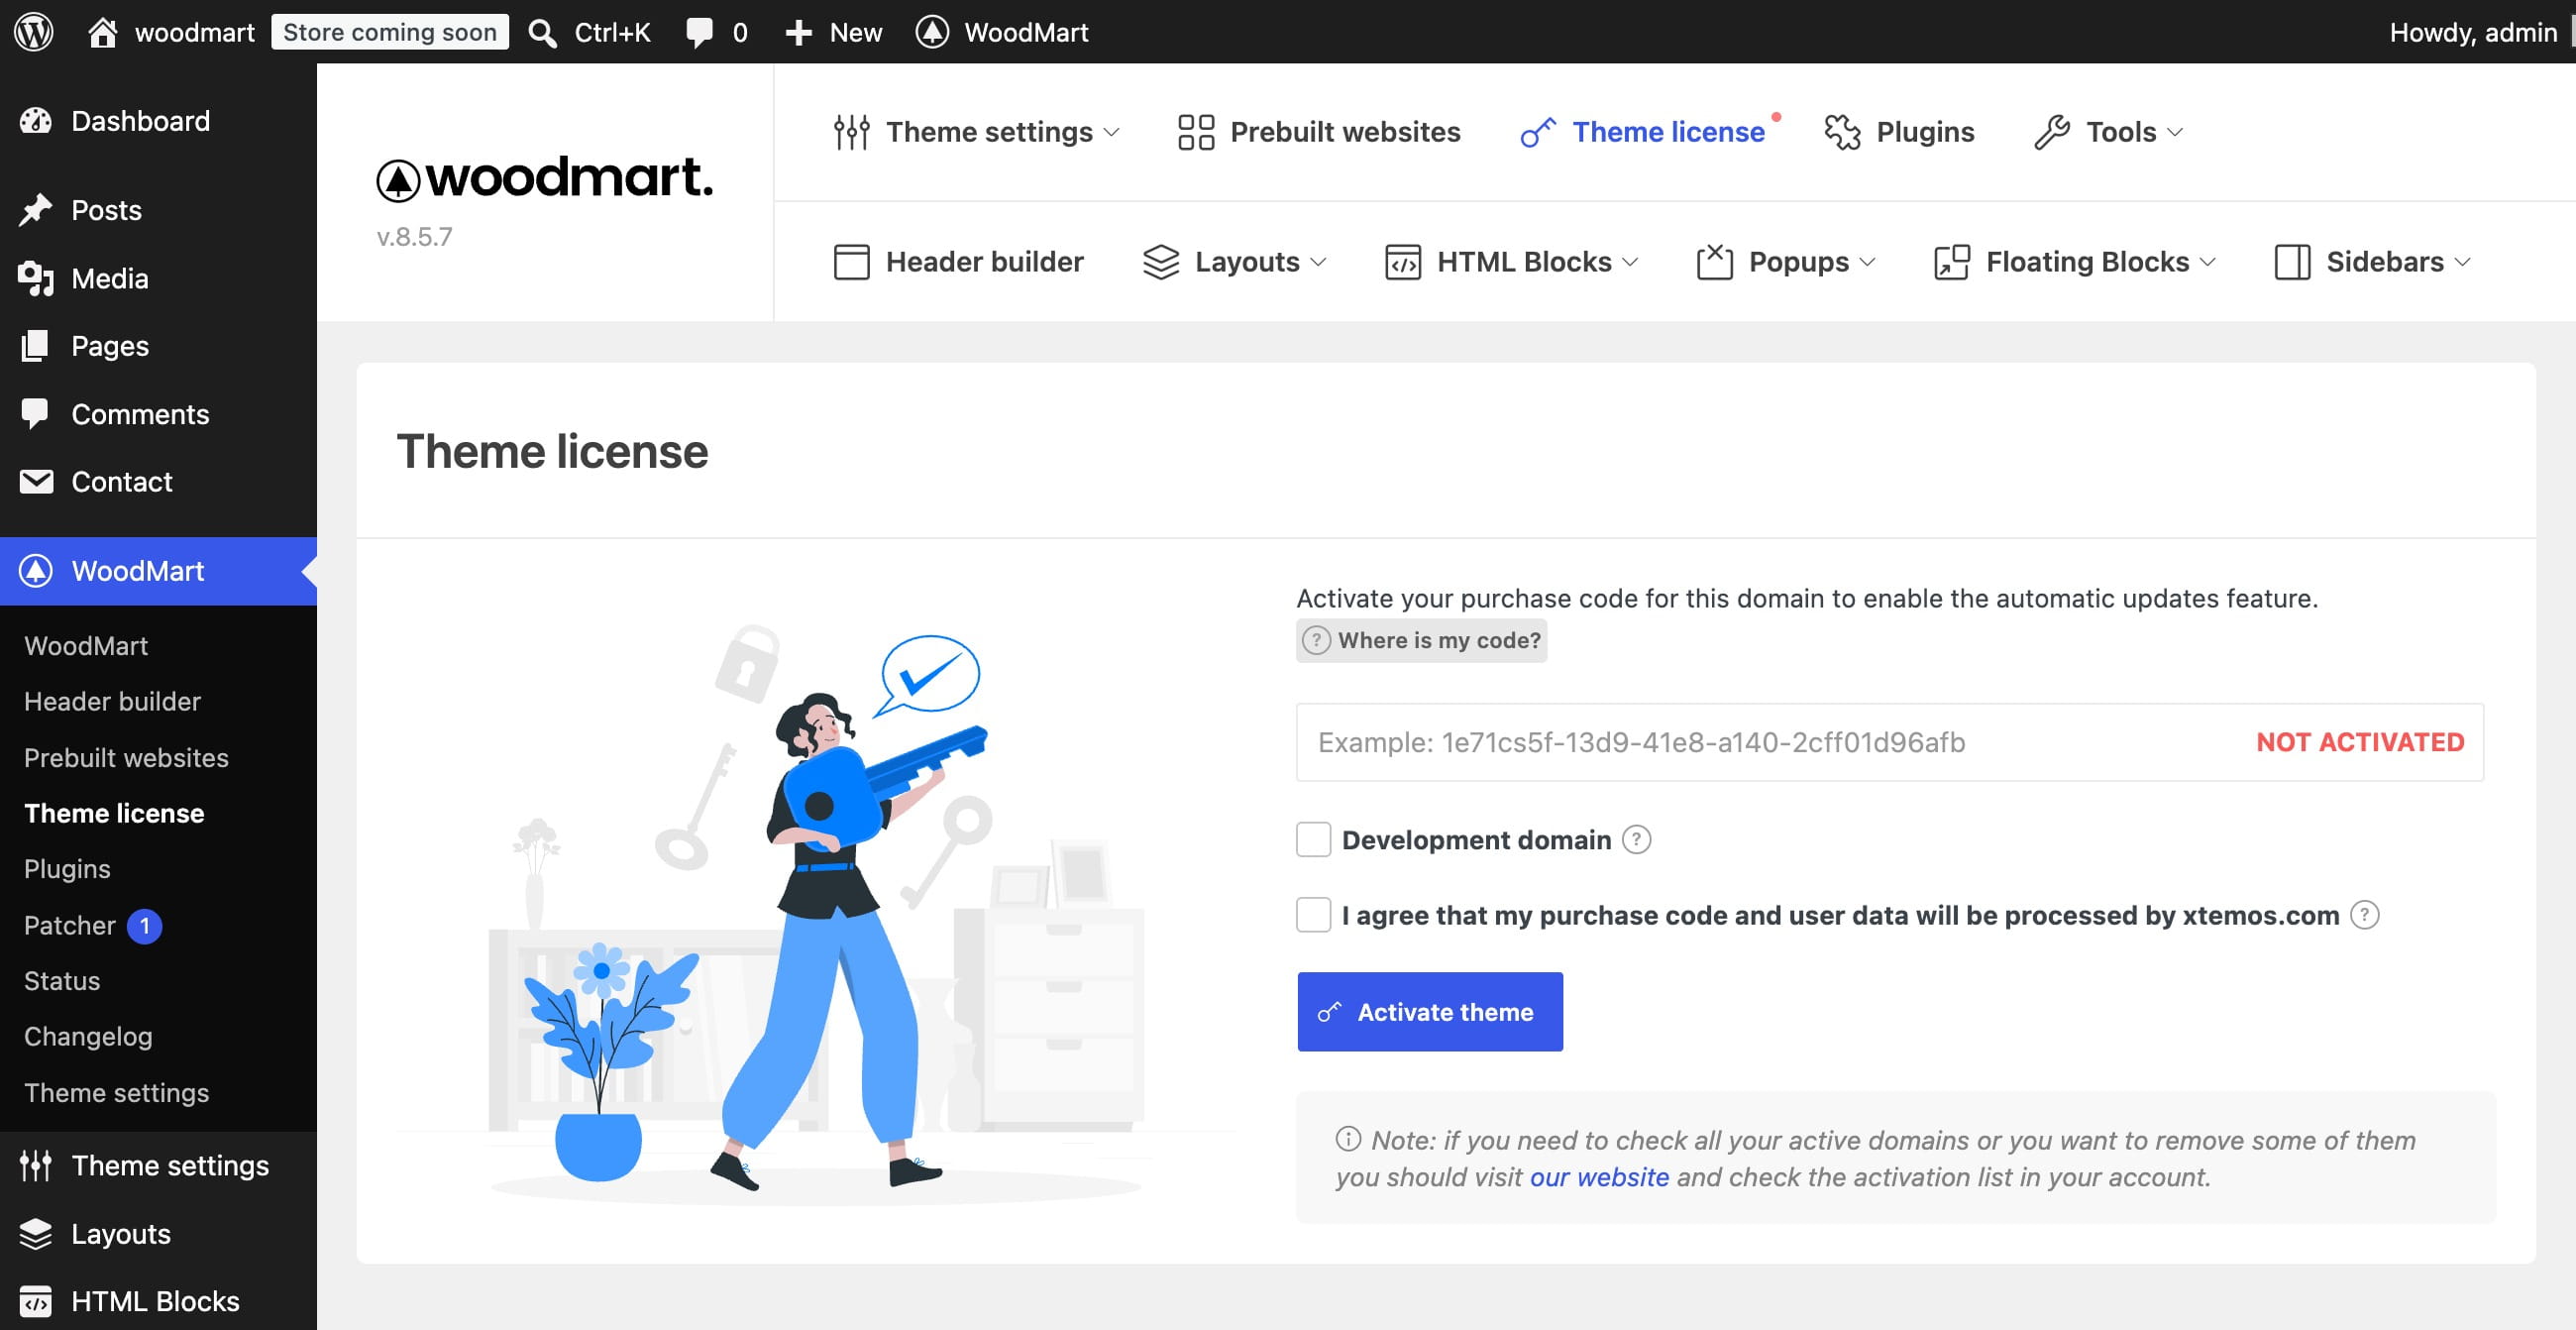The width and height of the screenshot is (2576, 1330).
Task: Click the sidebar Theme settings sliders icon
Action: coord(36,1165)
